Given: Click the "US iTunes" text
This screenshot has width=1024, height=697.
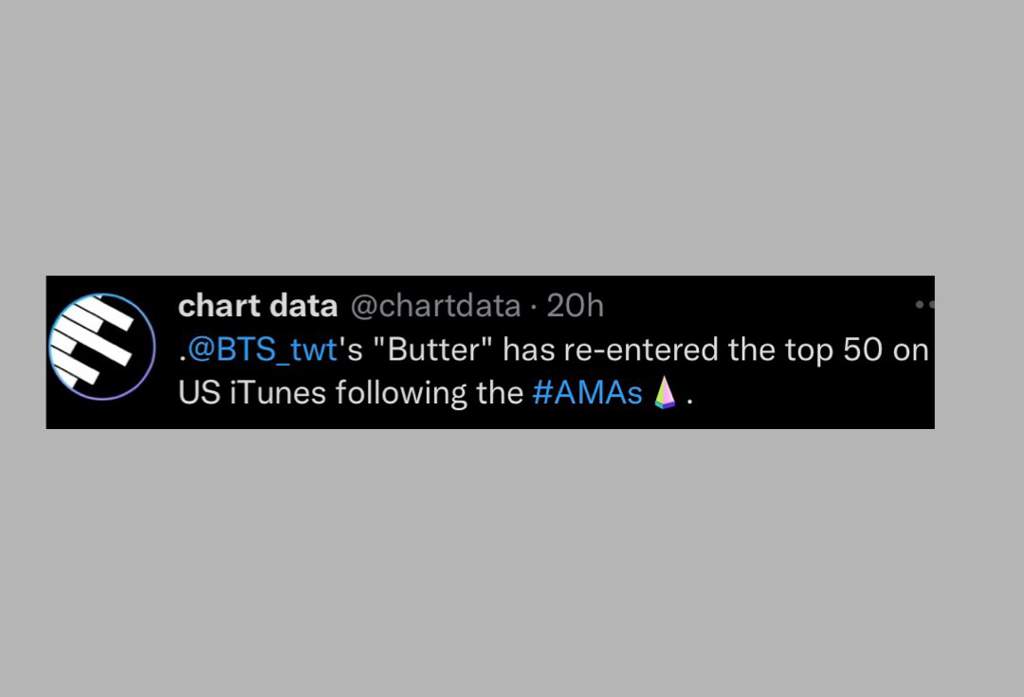Looking at the screenshot, I should coord(251,393).
